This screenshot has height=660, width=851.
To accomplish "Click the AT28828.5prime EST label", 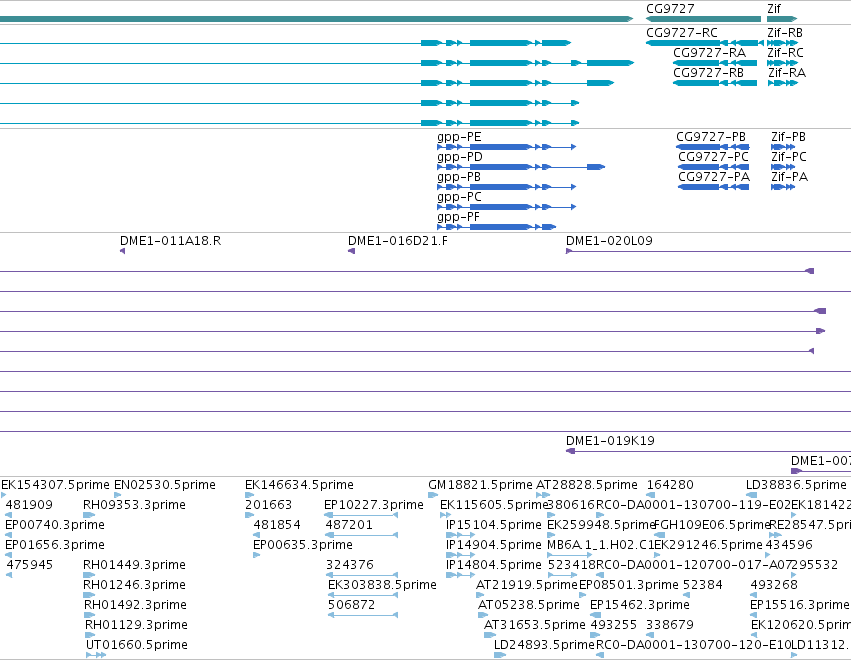I will [x=587, y=485].
